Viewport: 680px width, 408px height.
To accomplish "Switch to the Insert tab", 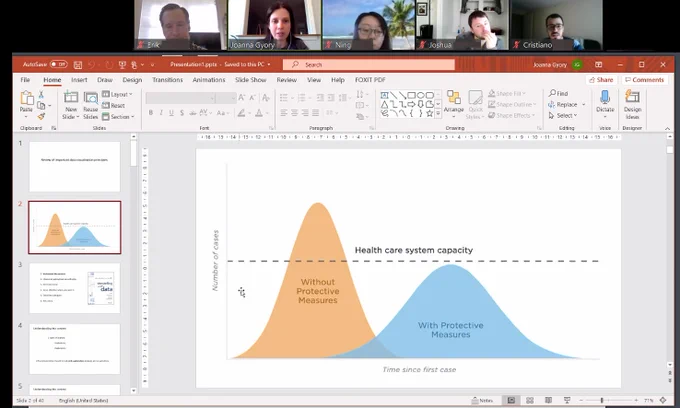I will click(x=79, y=80).
